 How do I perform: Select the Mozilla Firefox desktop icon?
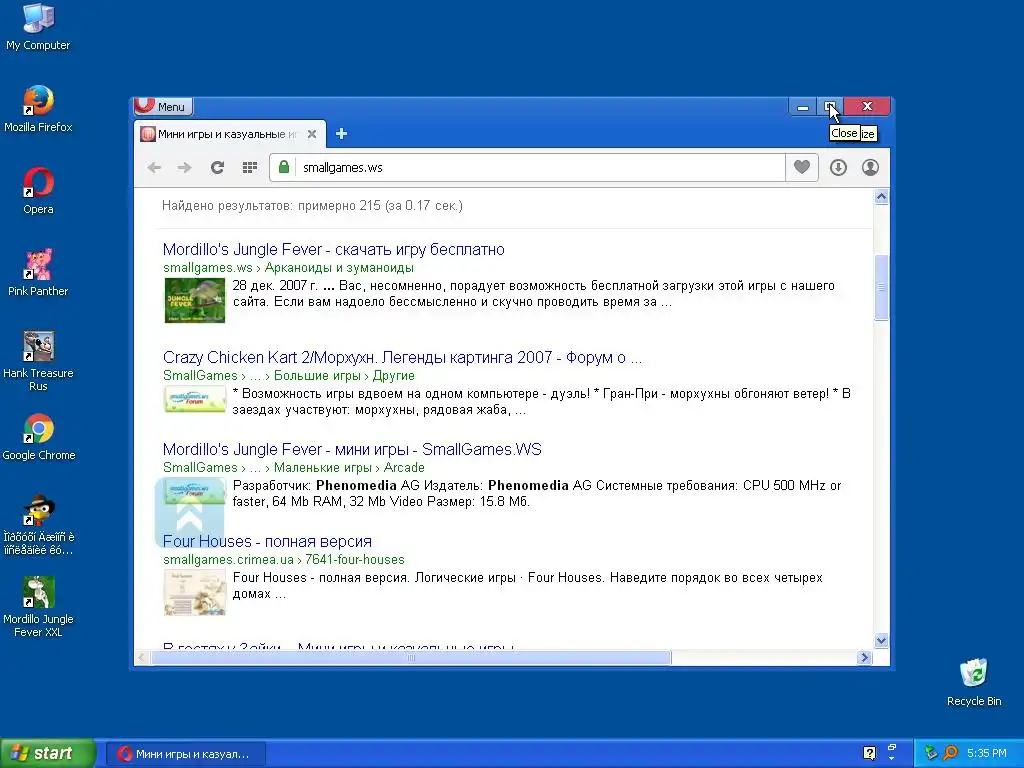click(x=38, y=109)
